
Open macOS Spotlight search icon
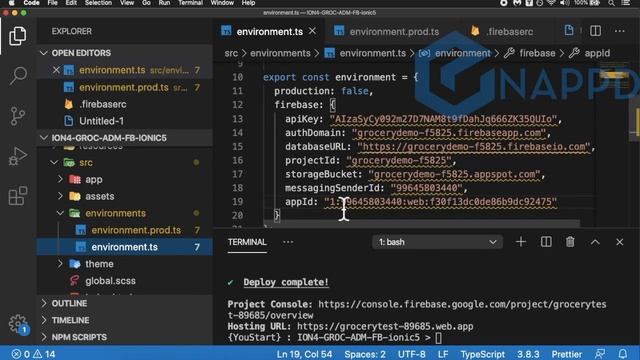(611, 3)
